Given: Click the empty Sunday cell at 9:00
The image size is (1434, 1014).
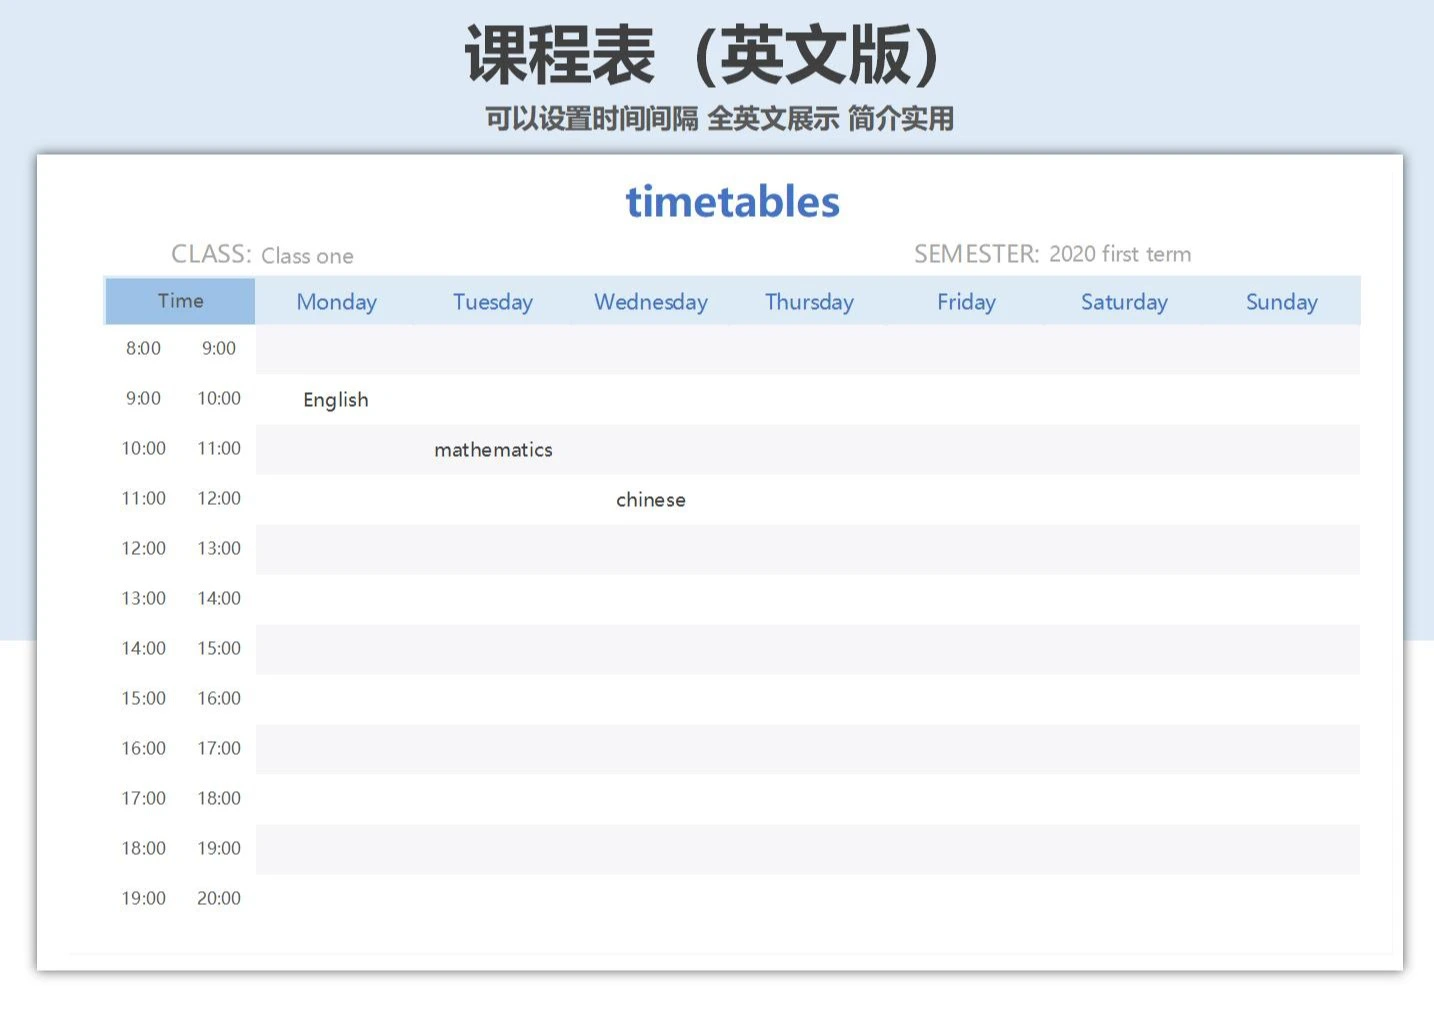Looking at the screenshot, I should [x=1281, y=399].
